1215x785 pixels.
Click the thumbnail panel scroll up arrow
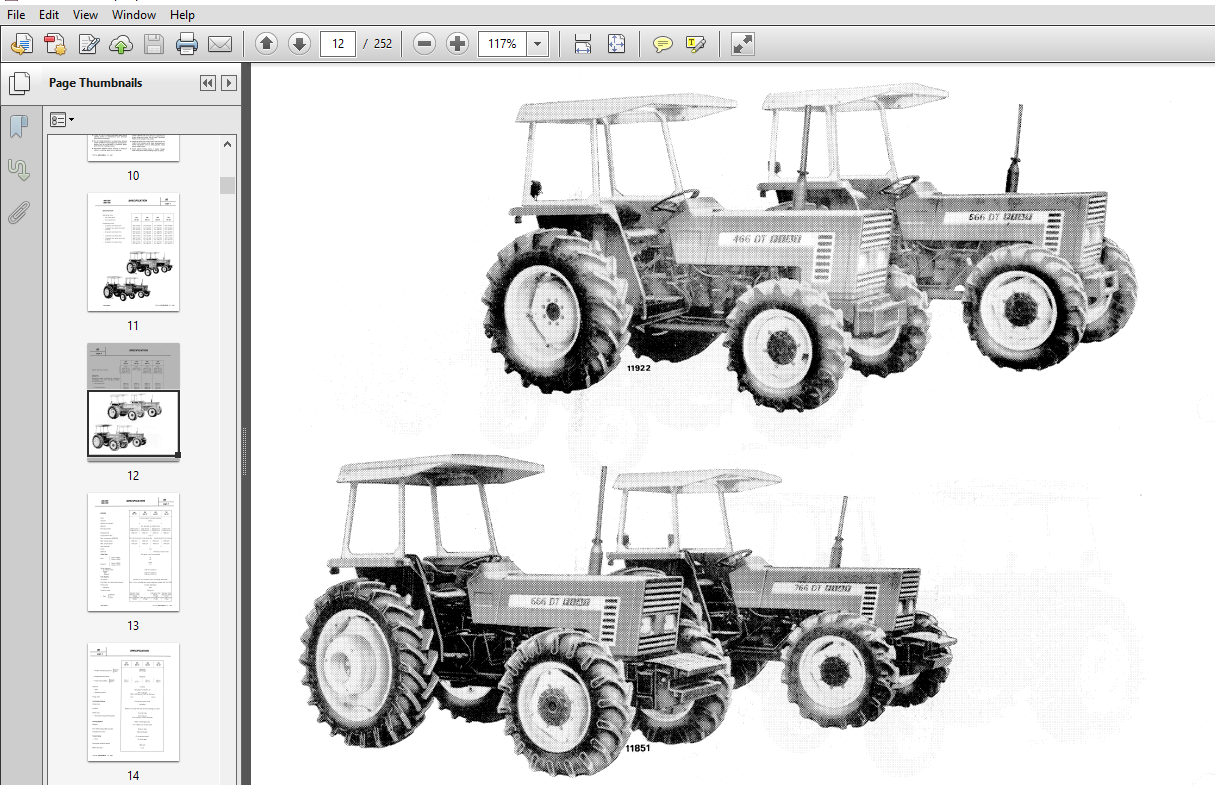click(228, 145)
